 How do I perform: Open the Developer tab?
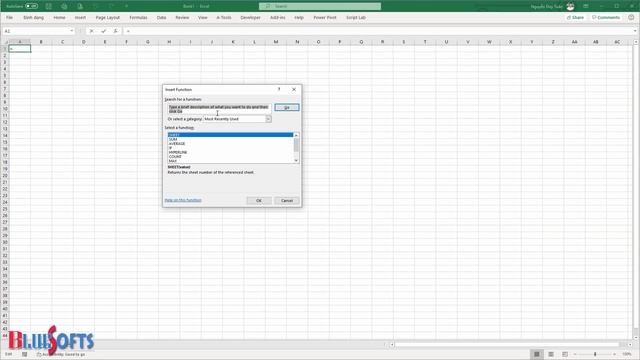250,18
